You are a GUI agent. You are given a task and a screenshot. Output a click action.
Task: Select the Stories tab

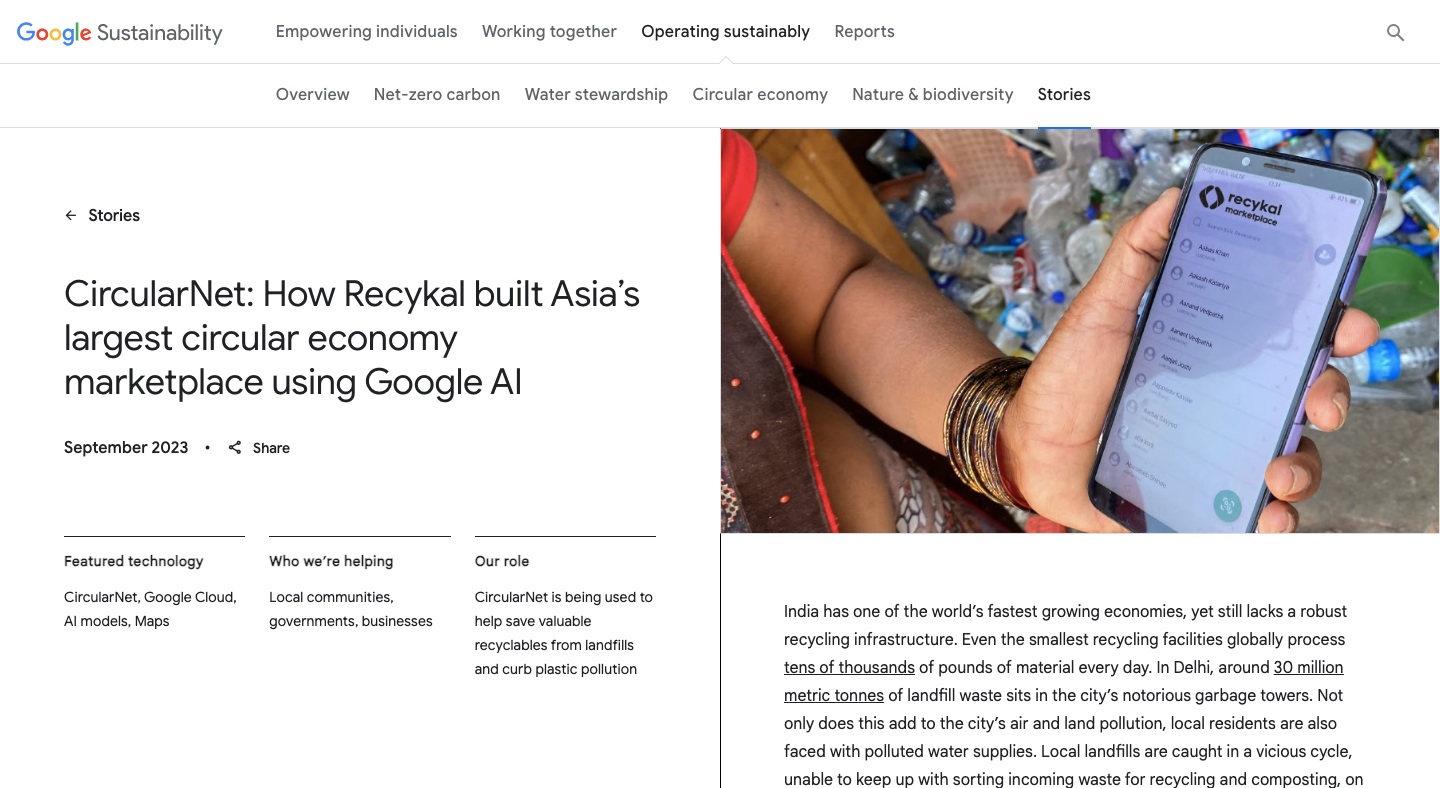pyautogui.click(x=1064, y=94)
